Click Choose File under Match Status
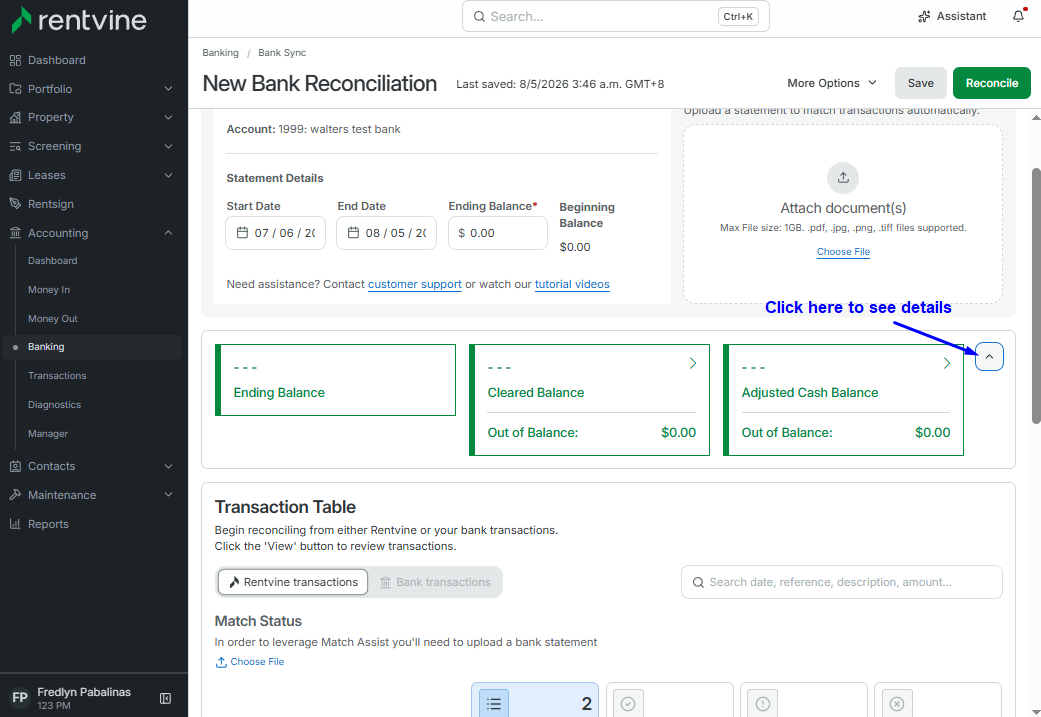 pos(257,662)
